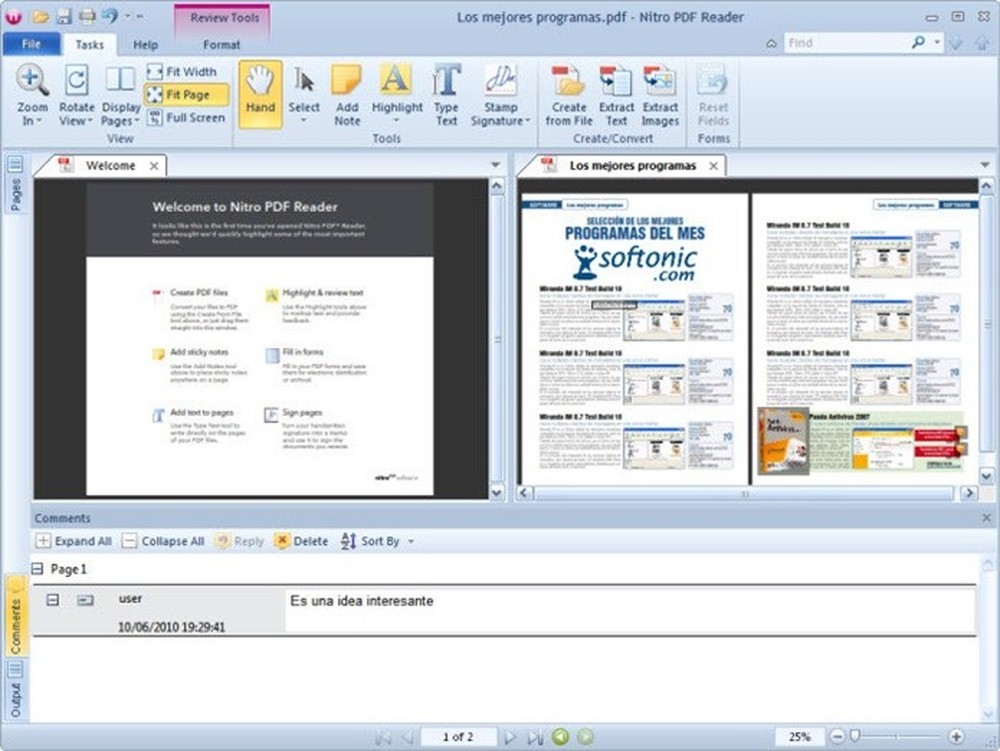The width and height of the screenshot is (1000, 751).
Task: Click the Extract Text tool
Action: pyautogui.click(x=616, y=95)
